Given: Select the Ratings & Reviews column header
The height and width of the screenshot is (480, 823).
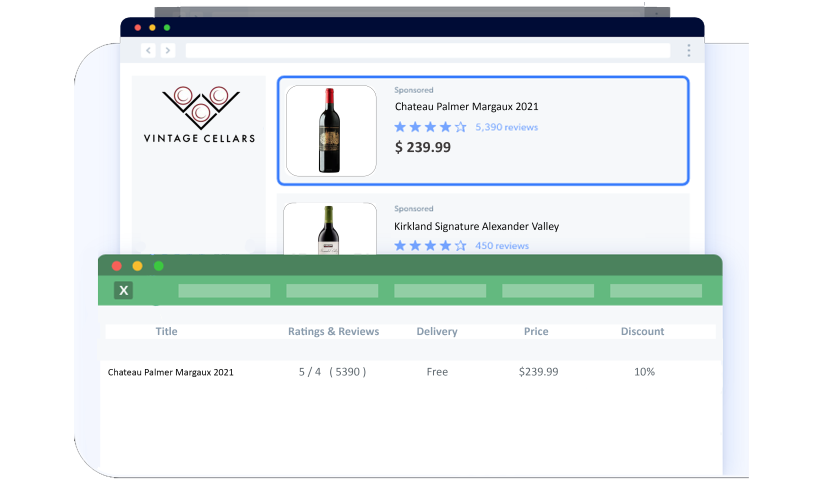Looking at the screenshot, I should (333, 331).
